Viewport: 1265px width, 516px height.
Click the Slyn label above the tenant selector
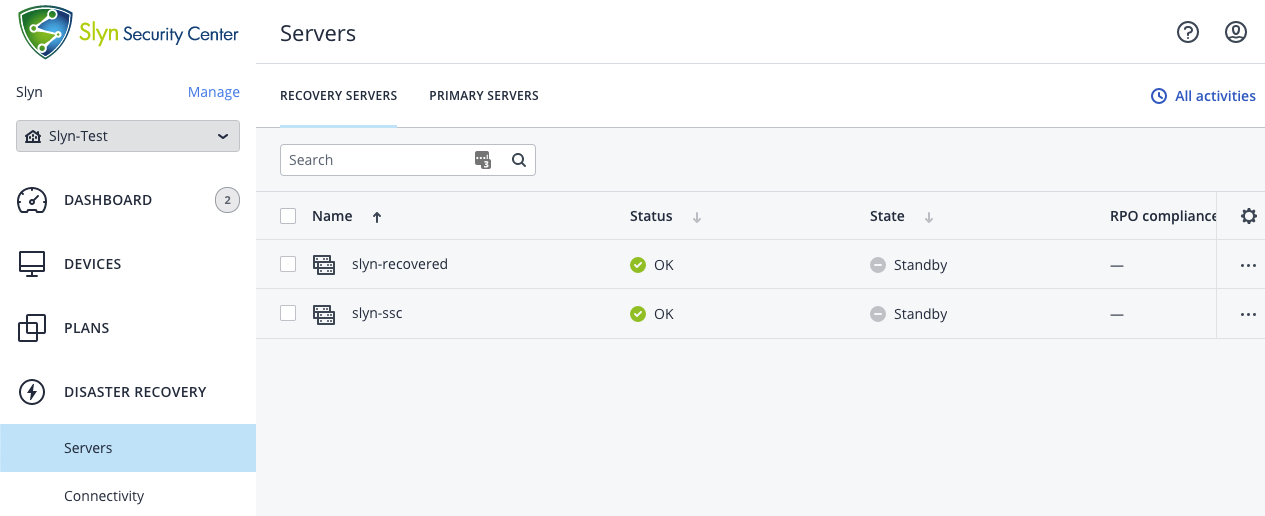tap(29, 92)
